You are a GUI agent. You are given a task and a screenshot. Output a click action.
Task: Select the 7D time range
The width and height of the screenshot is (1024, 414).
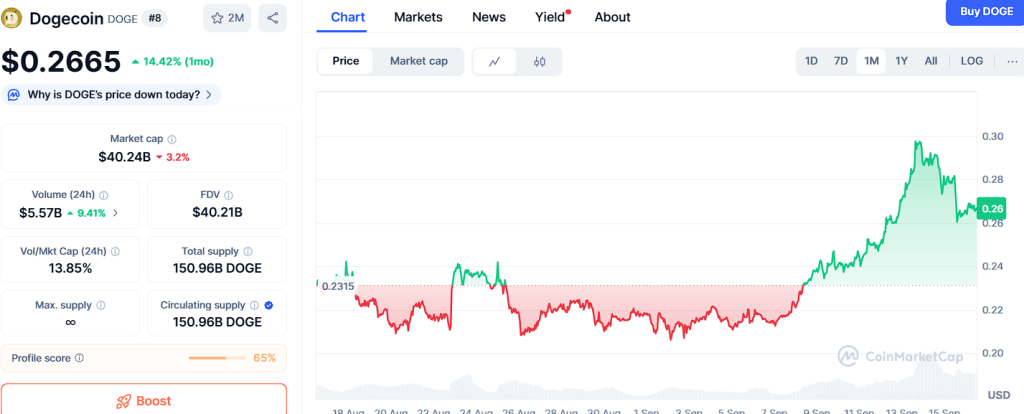pyautogui.click(x=841, y=61)
